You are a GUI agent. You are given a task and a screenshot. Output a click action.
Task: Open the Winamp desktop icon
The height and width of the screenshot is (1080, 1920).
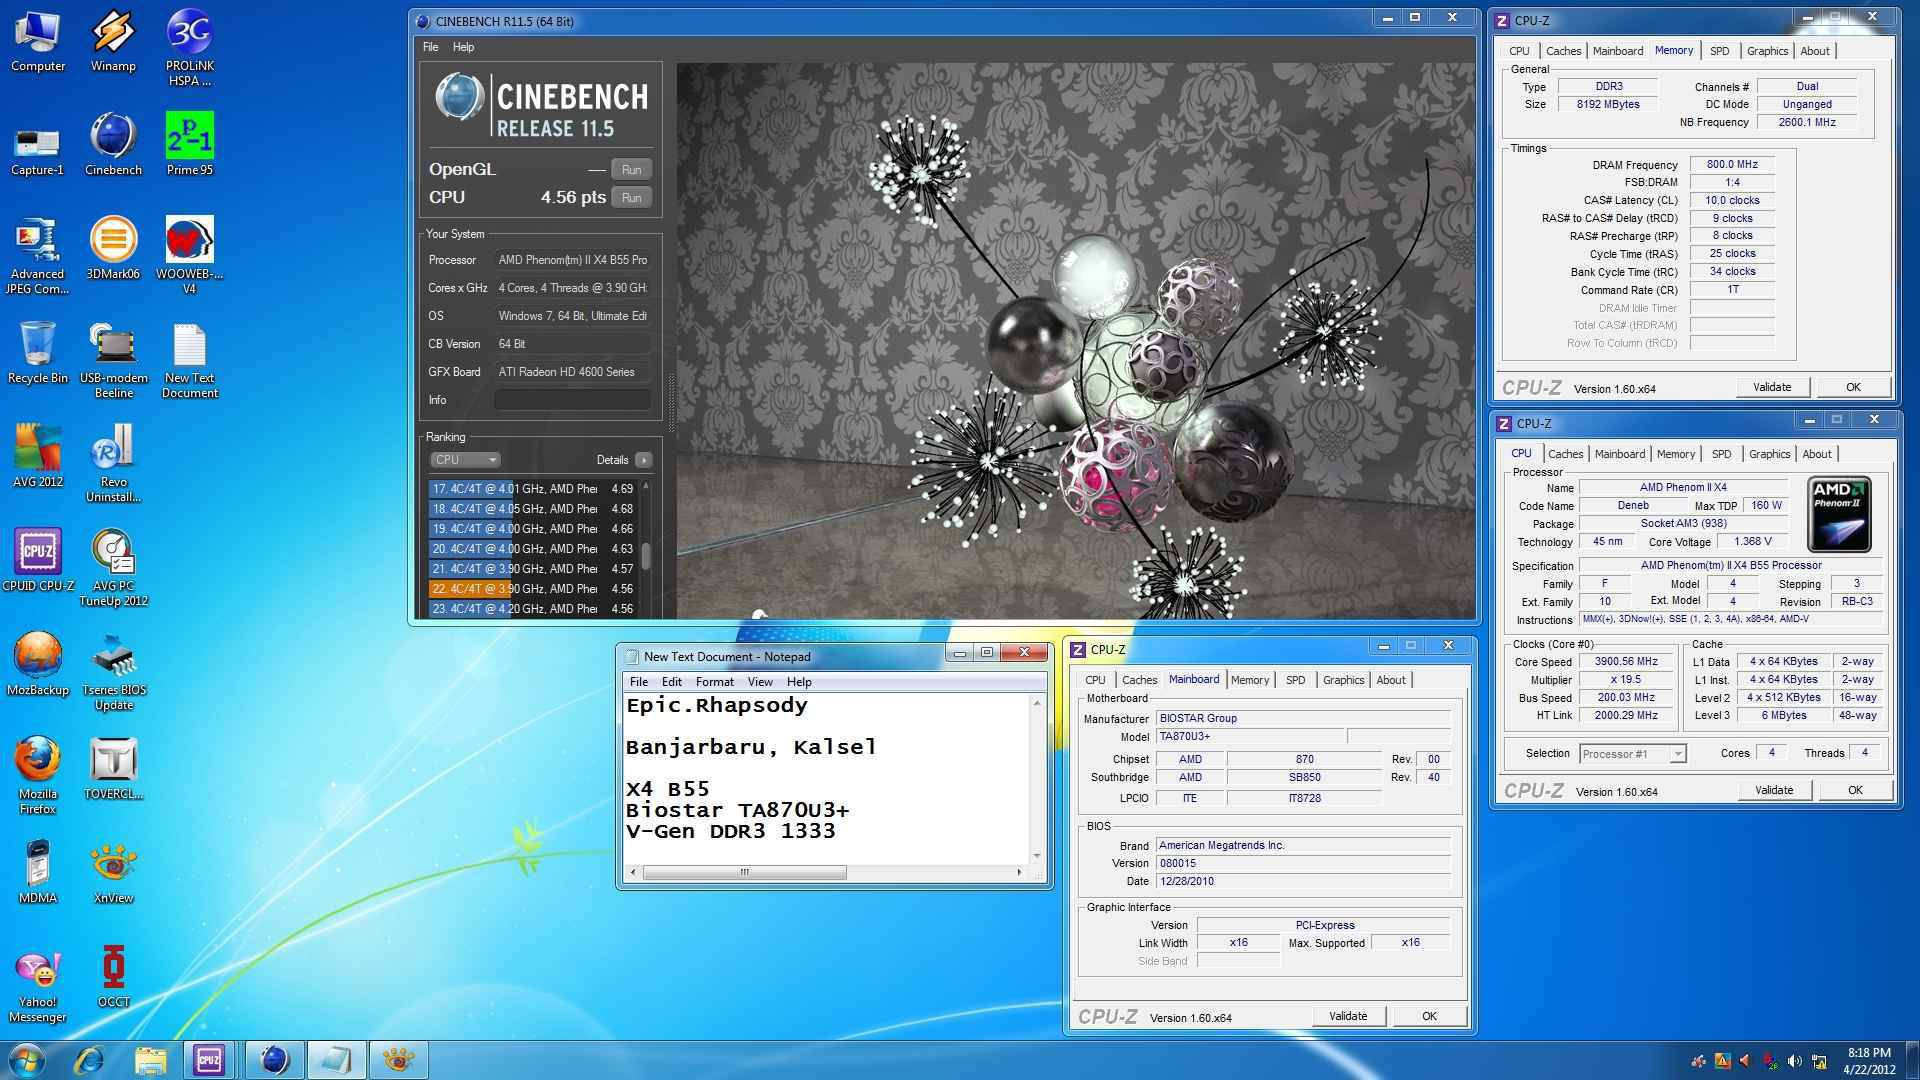[x=113, y=42]
